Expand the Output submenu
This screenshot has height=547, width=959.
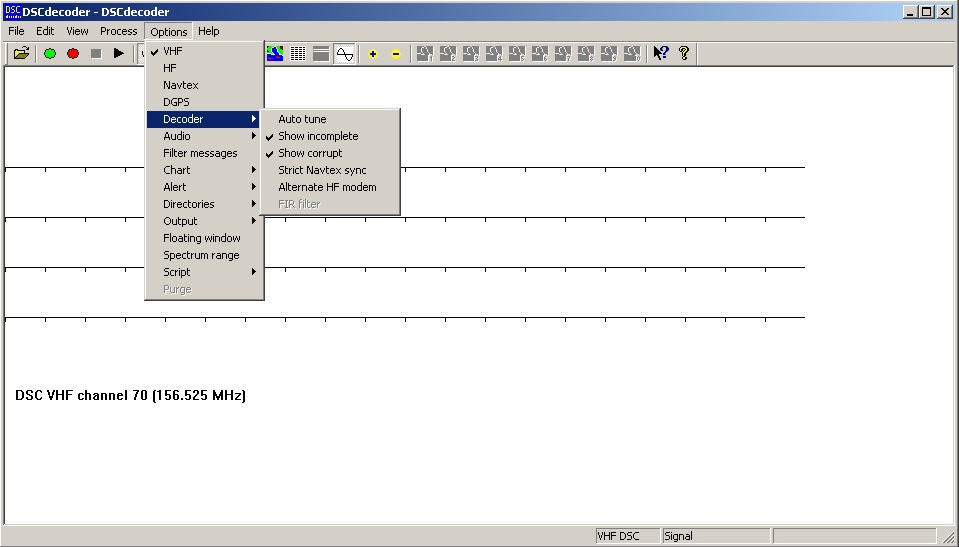204,221
